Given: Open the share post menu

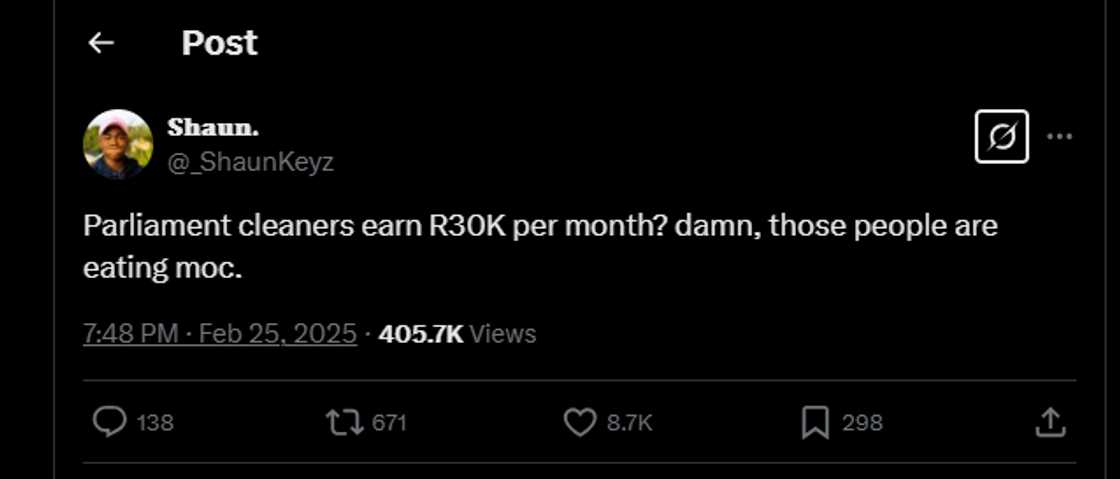Looking at the screenshot, I should point(1049,423).
